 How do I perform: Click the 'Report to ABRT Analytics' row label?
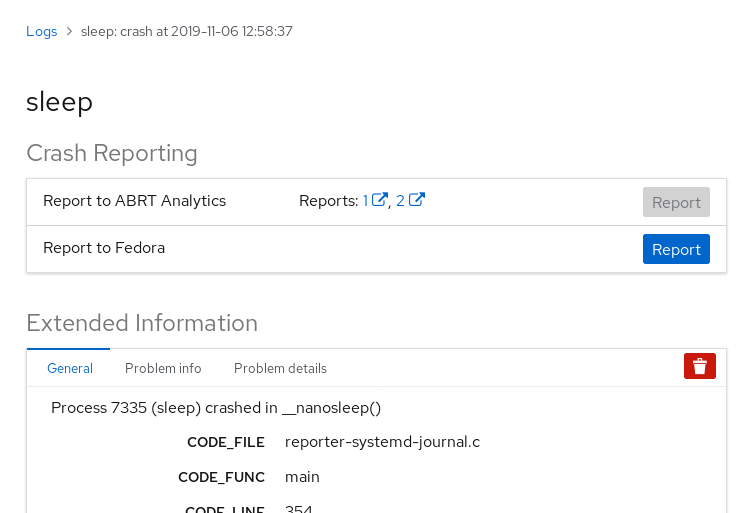point(134,201)
